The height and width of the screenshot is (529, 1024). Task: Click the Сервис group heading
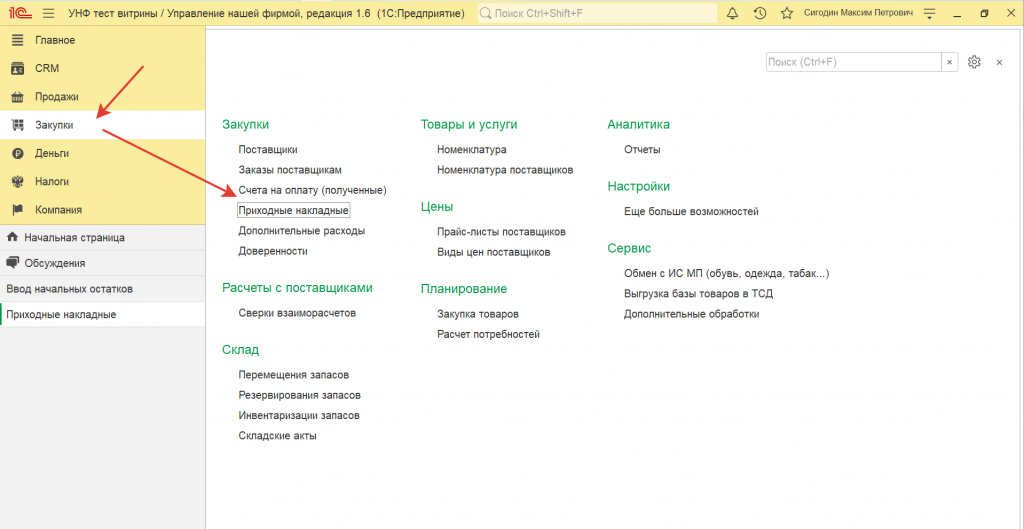tap(629, 248)
